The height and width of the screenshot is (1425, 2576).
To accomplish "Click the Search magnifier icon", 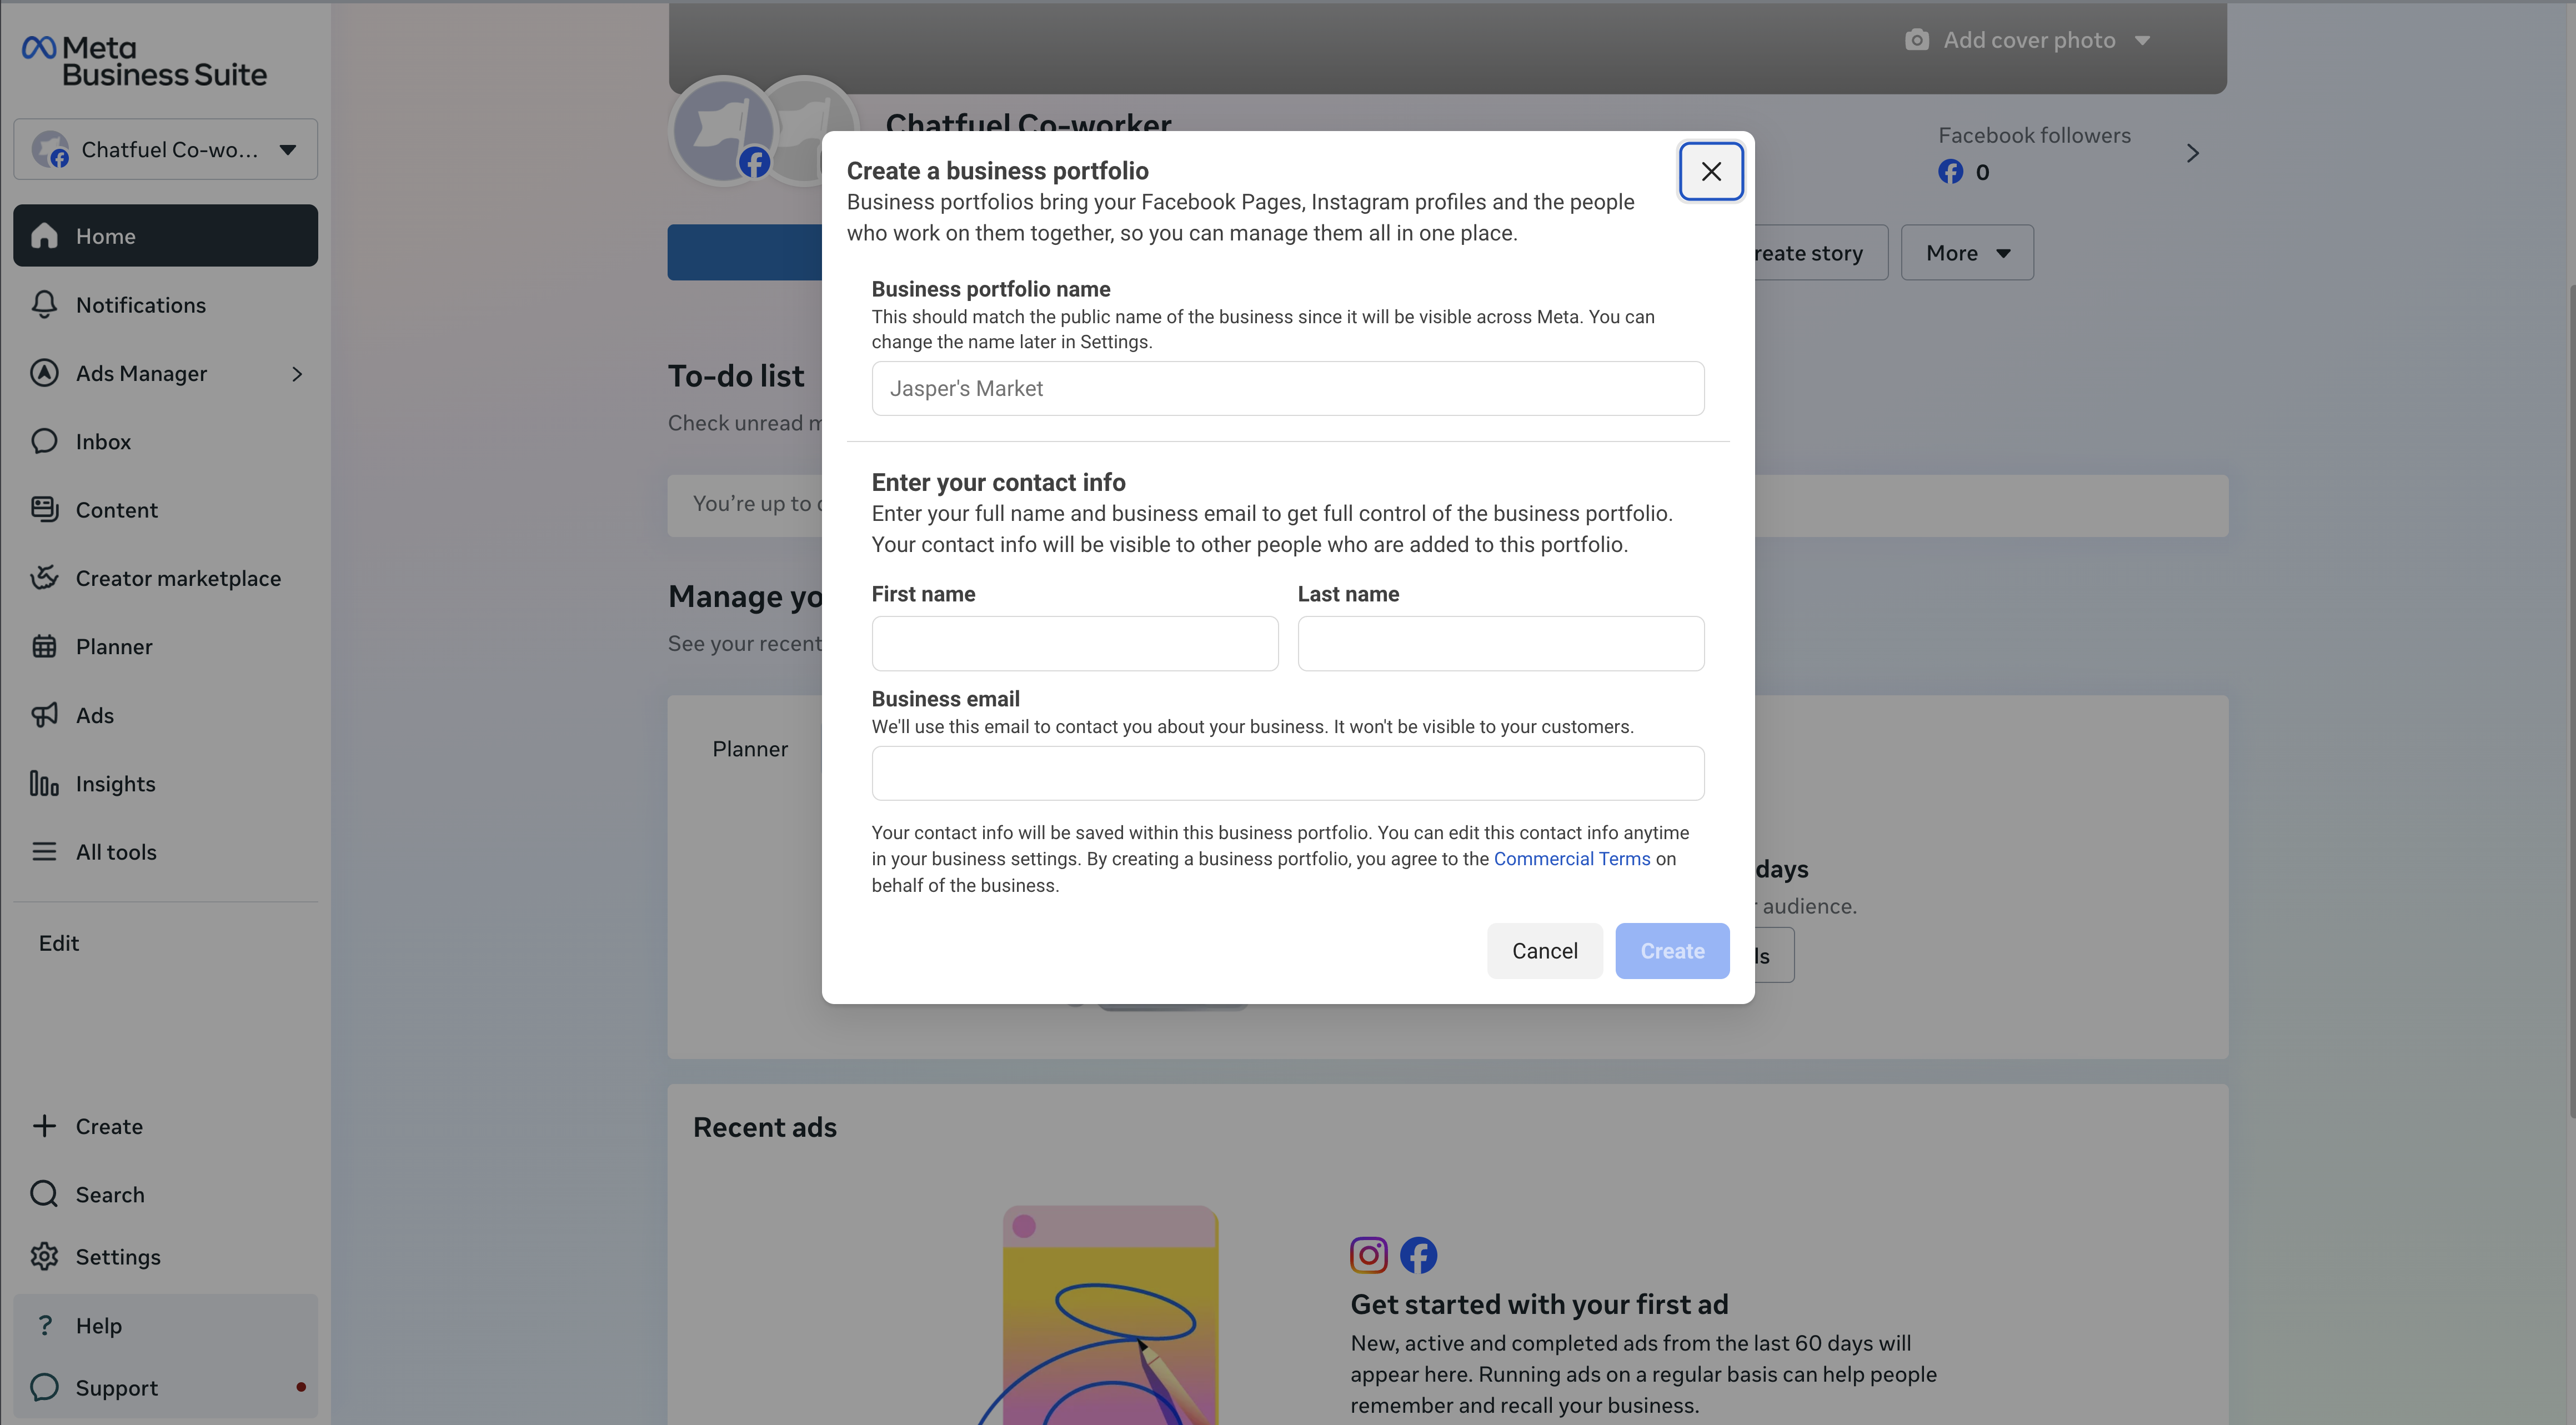I will 44,1194.
